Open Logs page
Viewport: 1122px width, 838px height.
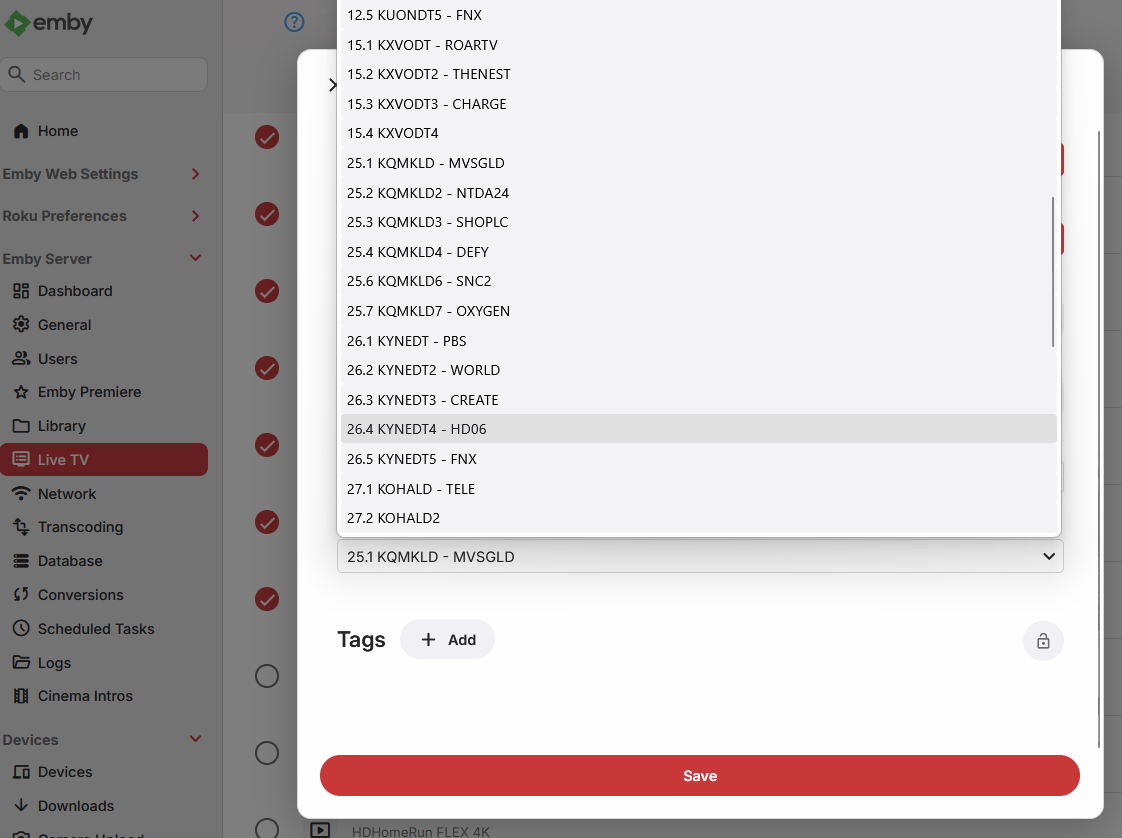(104, 663)
